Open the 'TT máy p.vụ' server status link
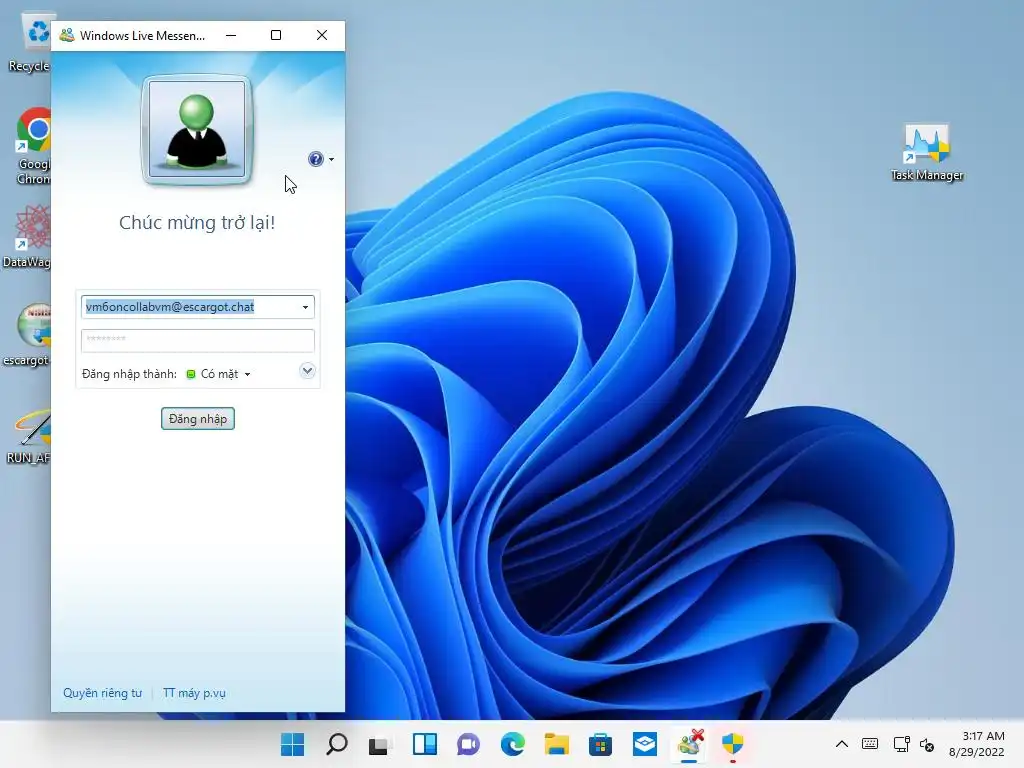The image size is (1024, 768). point(194,693)
